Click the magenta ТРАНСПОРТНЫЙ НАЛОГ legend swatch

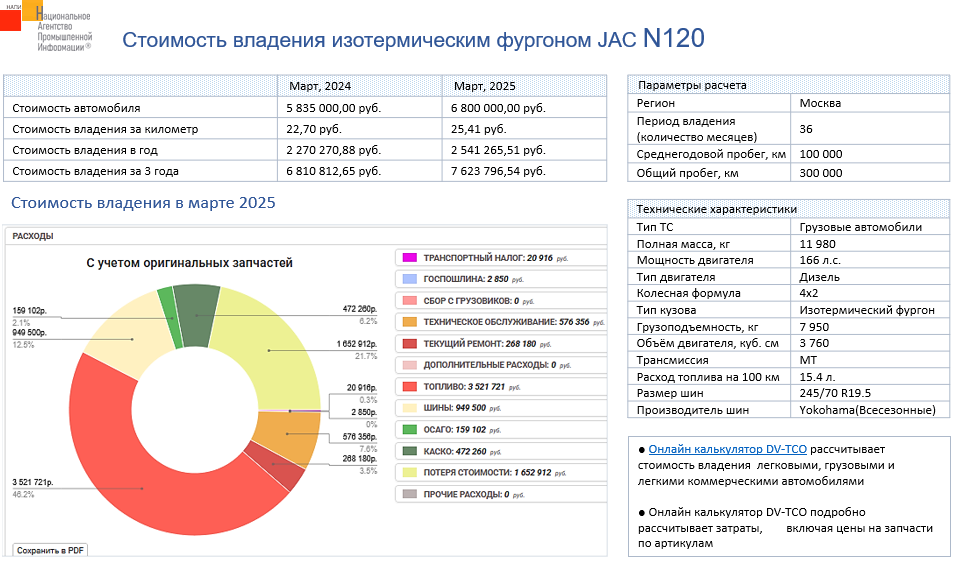(408, 257)
